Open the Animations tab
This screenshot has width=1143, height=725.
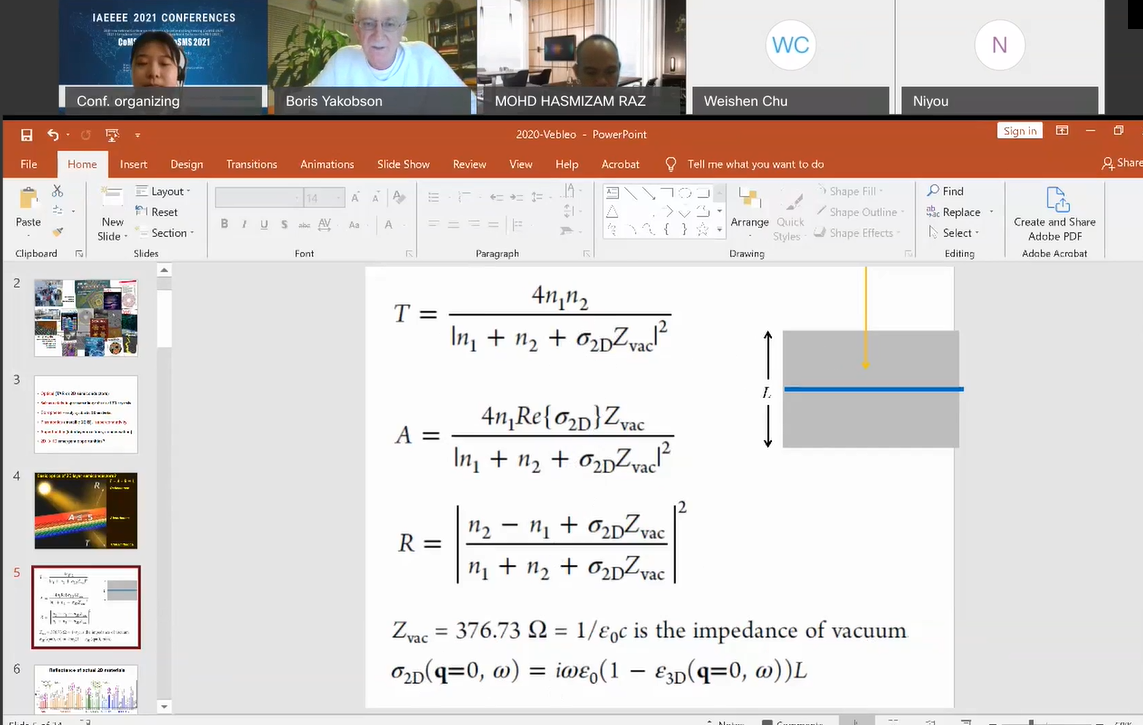point(327,165)
